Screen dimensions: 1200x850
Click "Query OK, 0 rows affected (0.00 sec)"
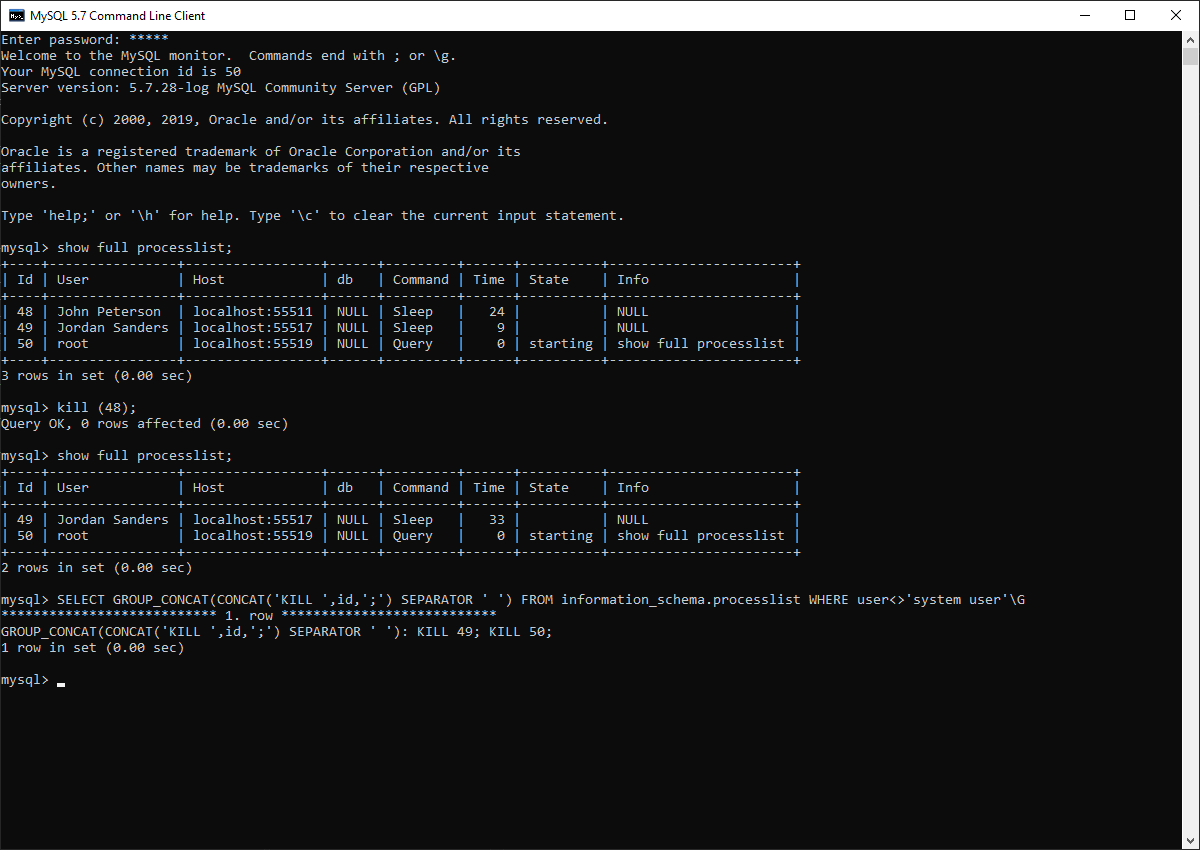tap(145, 424)
